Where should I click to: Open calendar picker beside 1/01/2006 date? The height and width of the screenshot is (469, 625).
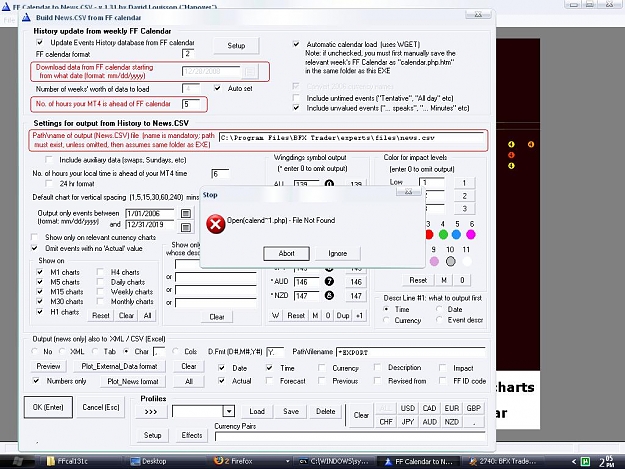186,214
